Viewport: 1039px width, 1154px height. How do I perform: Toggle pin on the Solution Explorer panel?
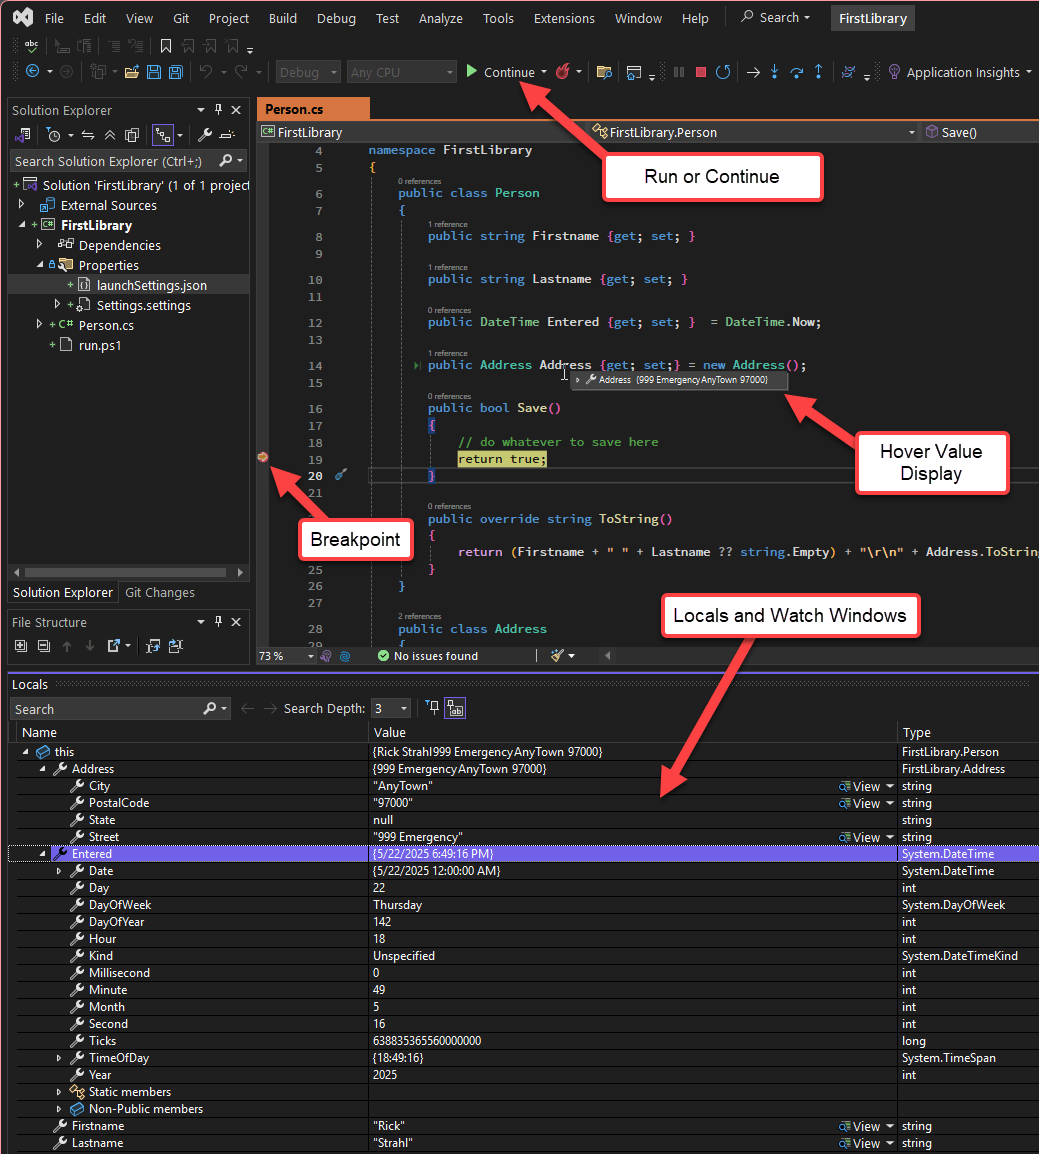(218, 110)
